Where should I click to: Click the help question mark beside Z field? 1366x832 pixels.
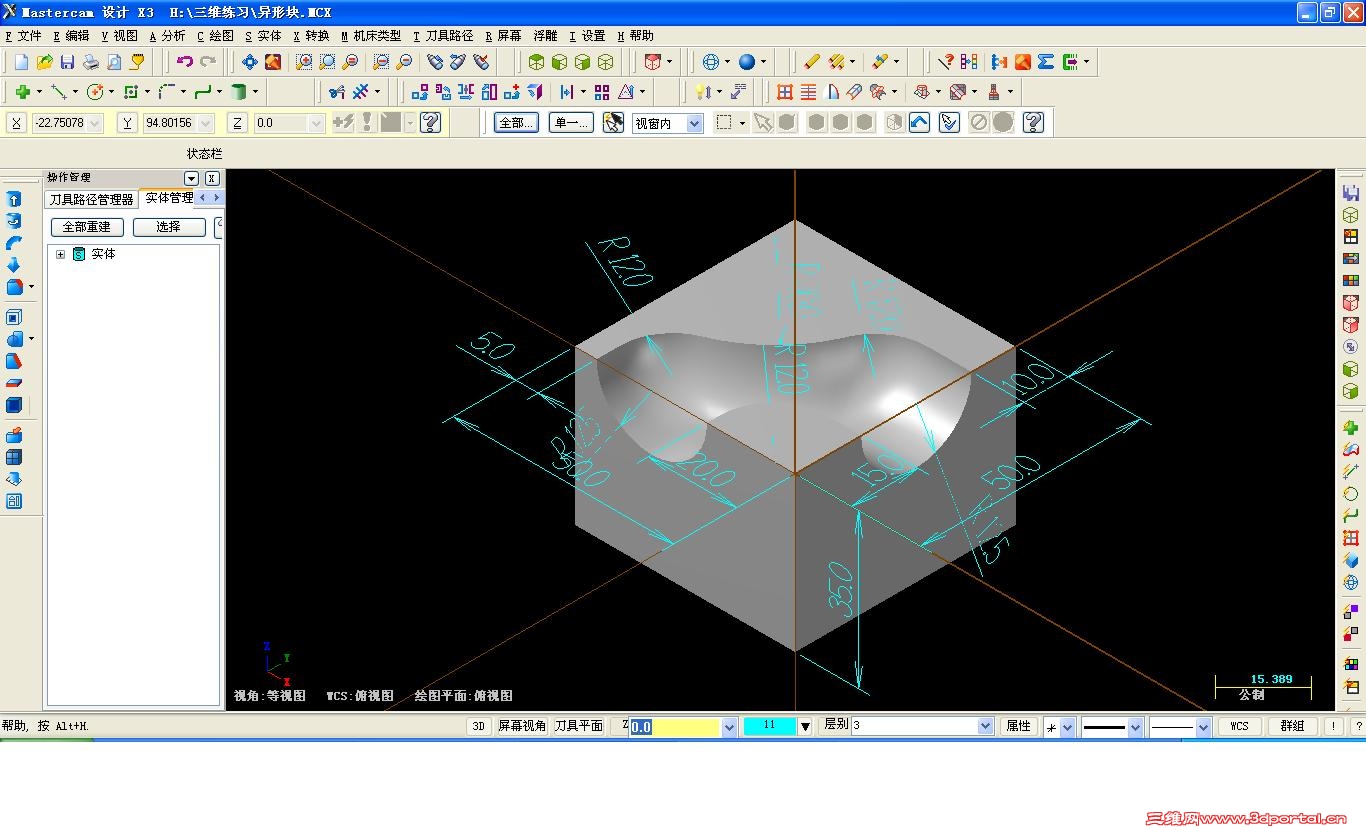pos(431,123)
